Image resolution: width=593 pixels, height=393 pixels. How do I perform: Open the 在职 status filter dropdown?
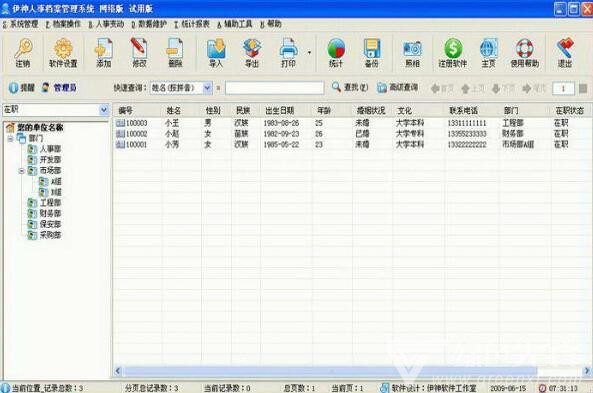coord(104,110)
